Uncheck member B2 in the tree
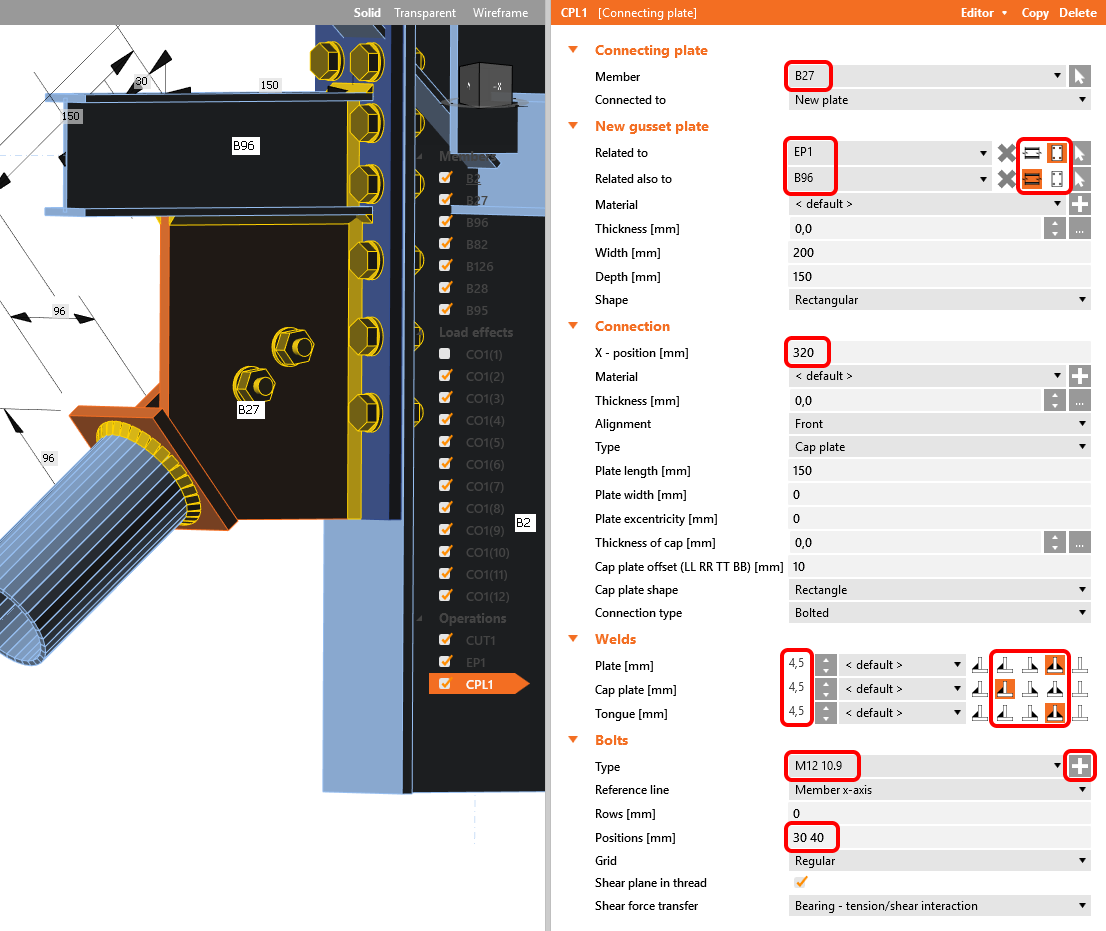 click(x=445, y=178)
